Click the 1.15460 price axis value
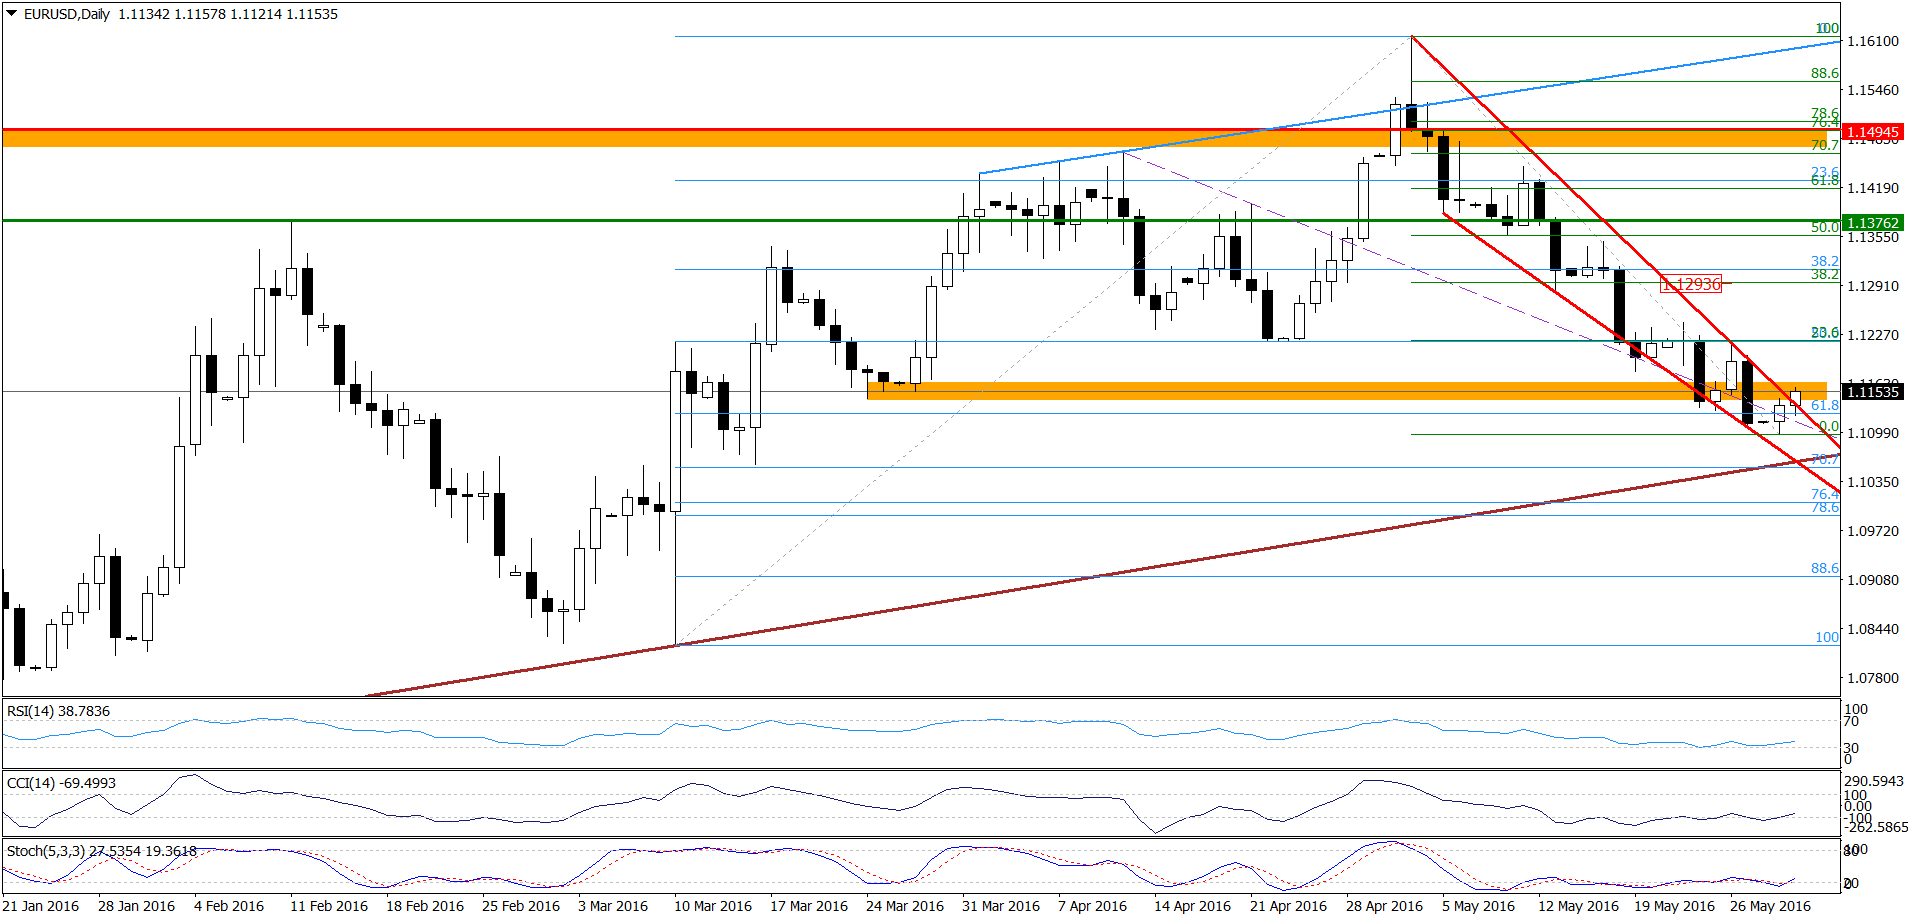This screenshot has width=1908, height=920. 1873,90
